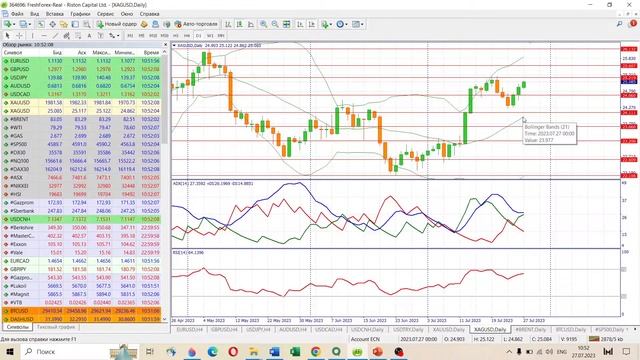The height and width of the screenshot is (360, 640).
Task: Zoom in the chart with magnifier plus
Action: [264, 24]
